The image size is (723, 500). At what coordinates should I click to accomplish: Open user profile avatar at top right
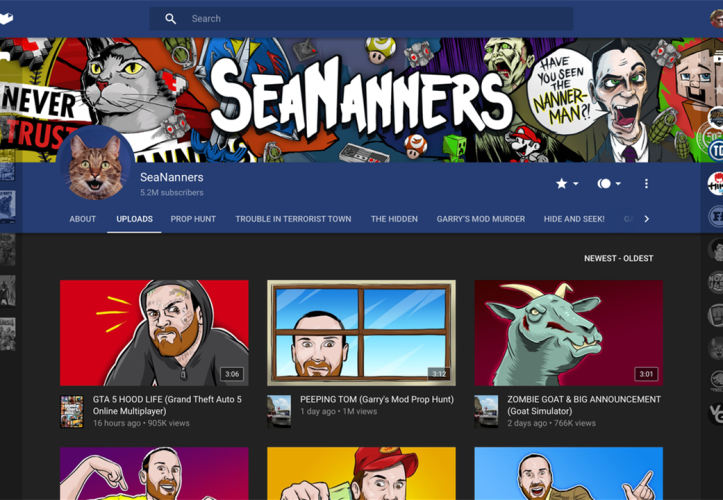pyautogui.click(x=717, y=19)
